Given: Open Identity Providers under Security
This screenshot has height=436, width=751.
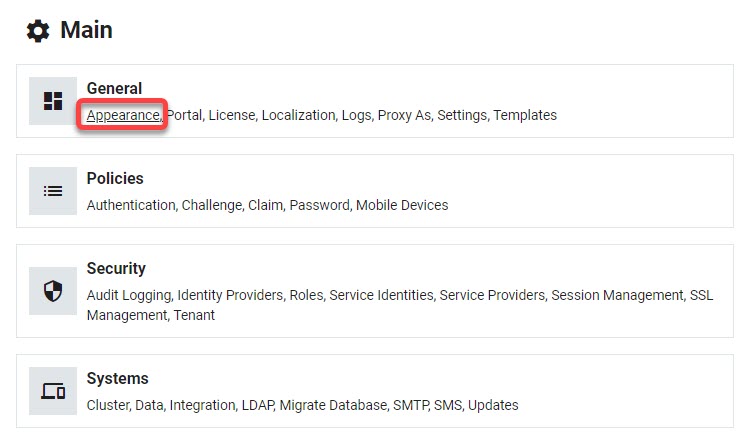Looking at the screenshot, I should pyautogui.click(x=230, y=295).
